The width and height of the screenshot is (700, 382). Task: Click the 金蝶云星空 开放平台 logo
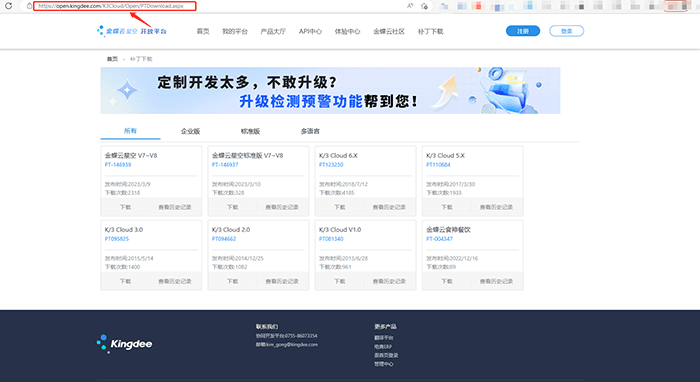(x=132, y=31)
